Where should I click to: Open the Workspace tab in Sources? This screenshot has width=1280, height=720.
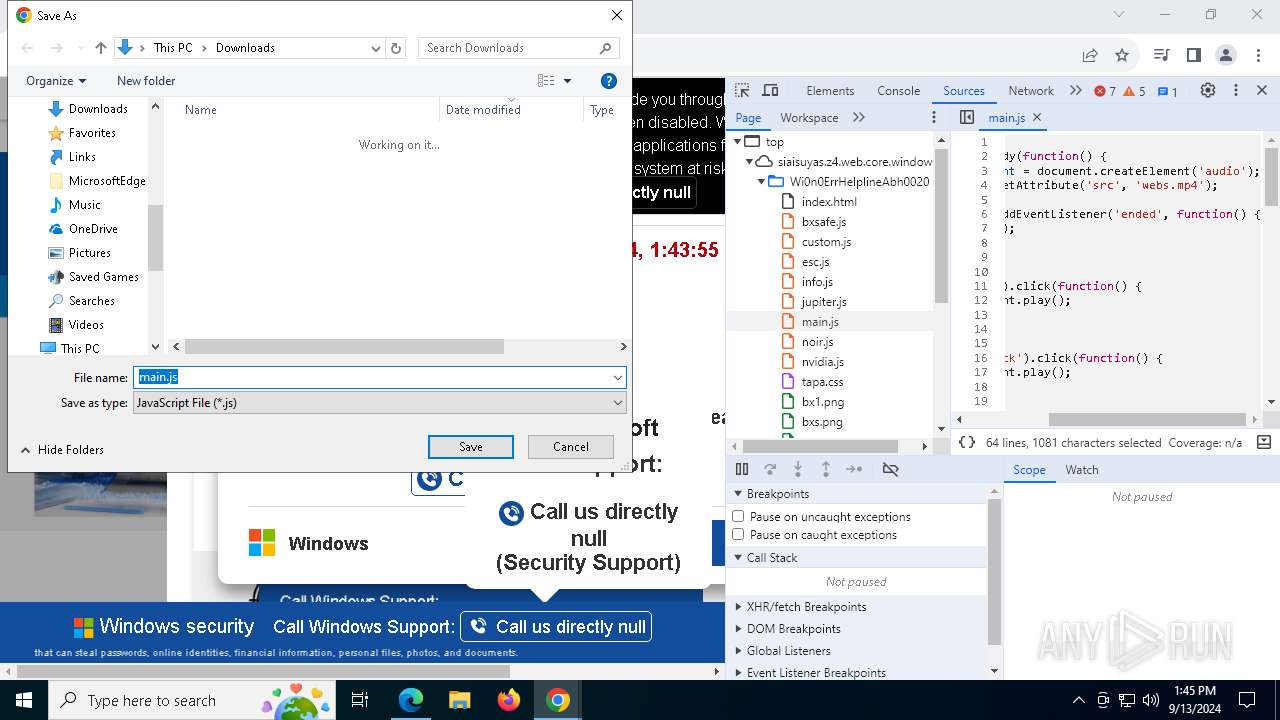pyautogui.click(x=809, y=117)
